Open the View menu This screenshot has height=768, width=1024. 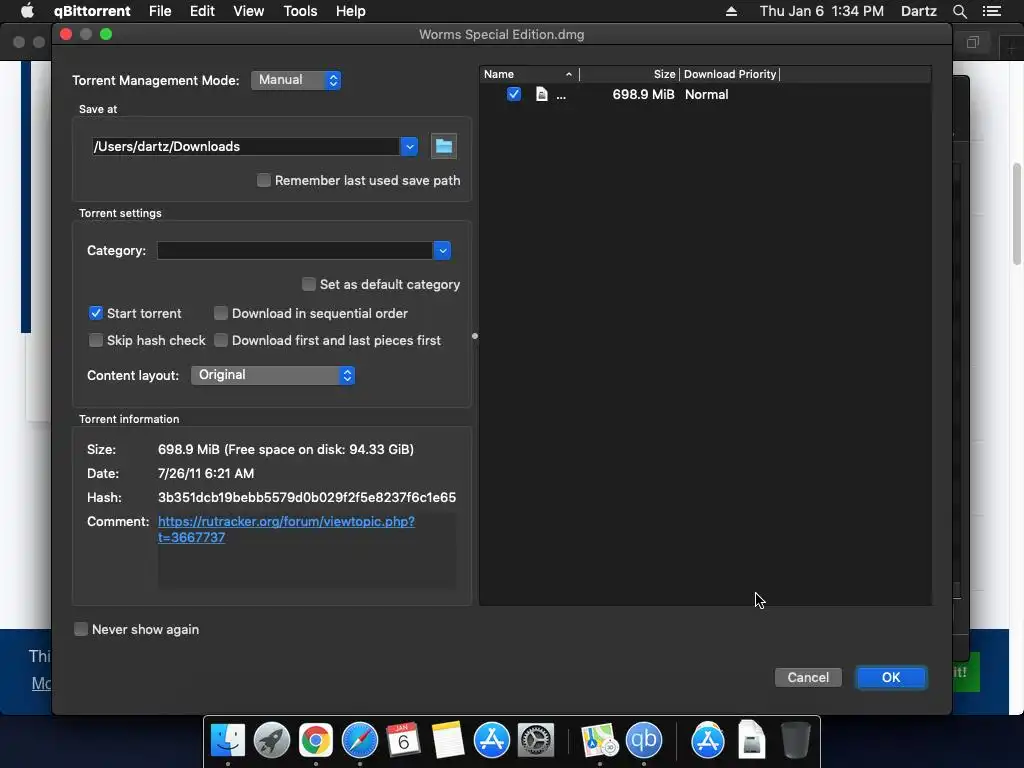[x=248, y=11]
